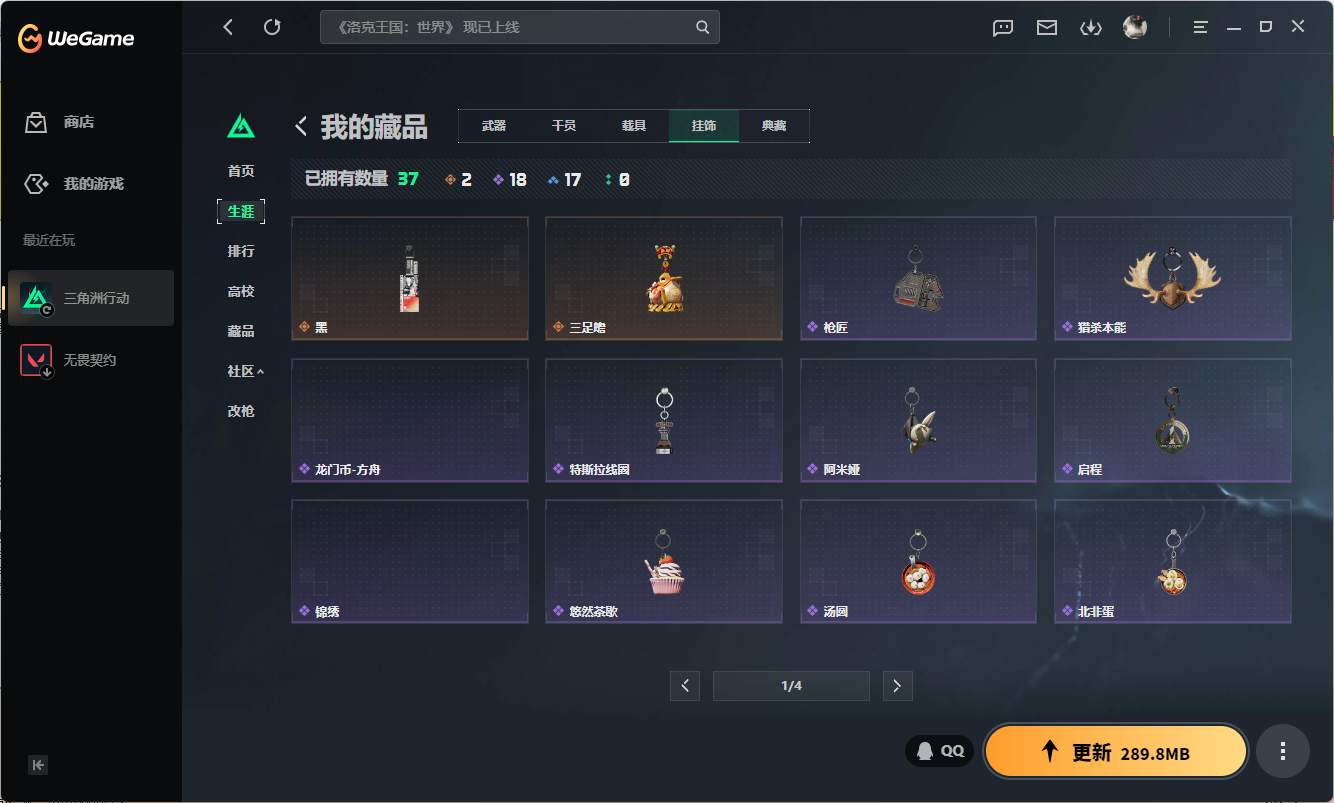1334x803 pixels.
Task: Open the 三足蟾 charm thumbnail
Action: tap(664, 279)
